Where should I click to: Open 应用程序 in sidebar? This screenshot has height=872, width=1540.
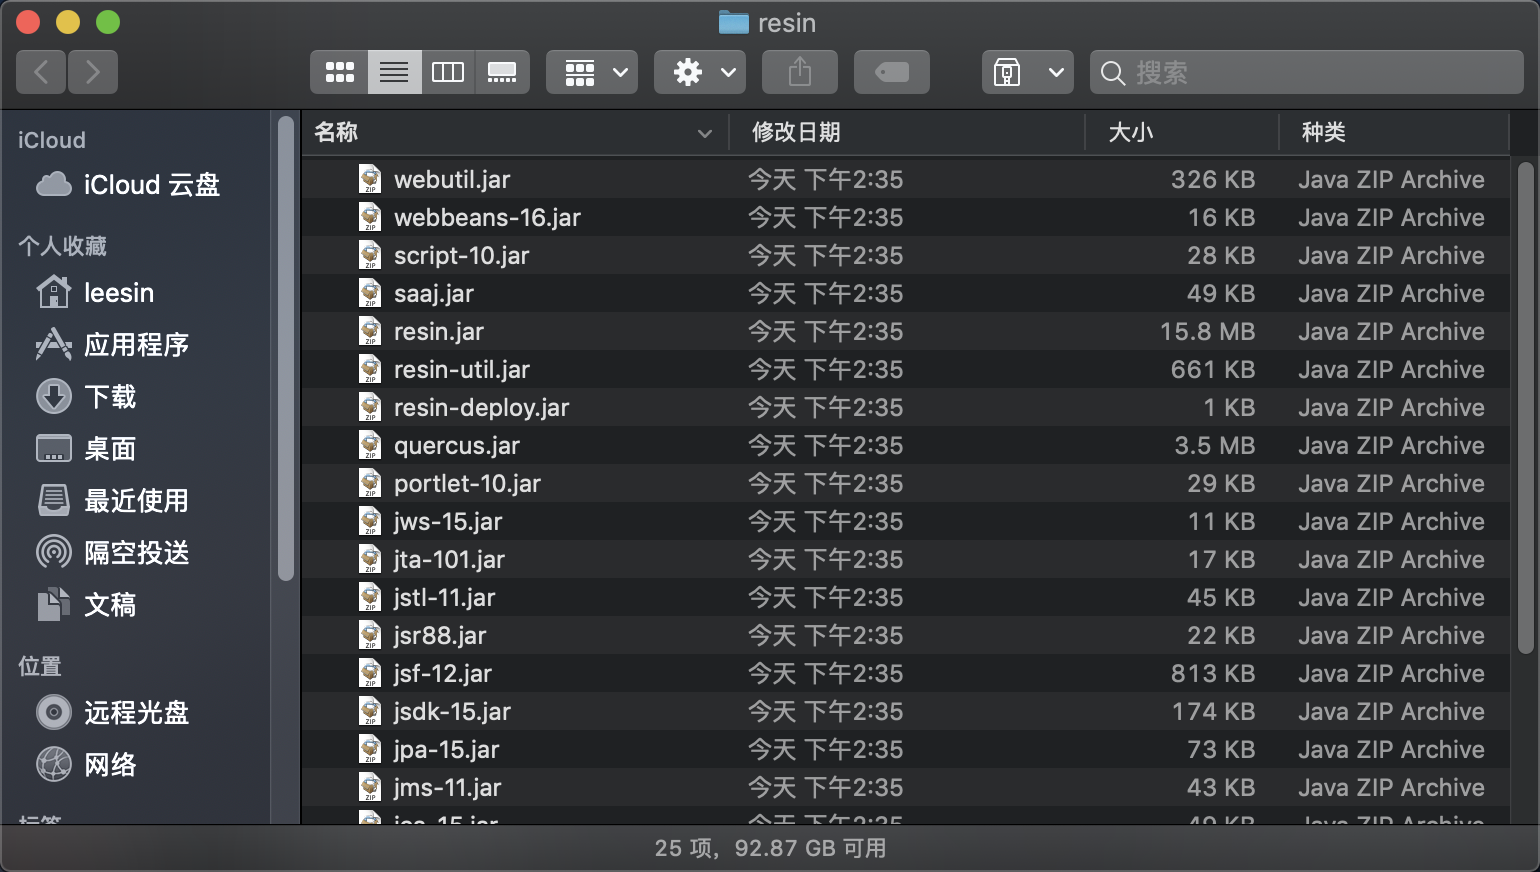click(112, 345)
